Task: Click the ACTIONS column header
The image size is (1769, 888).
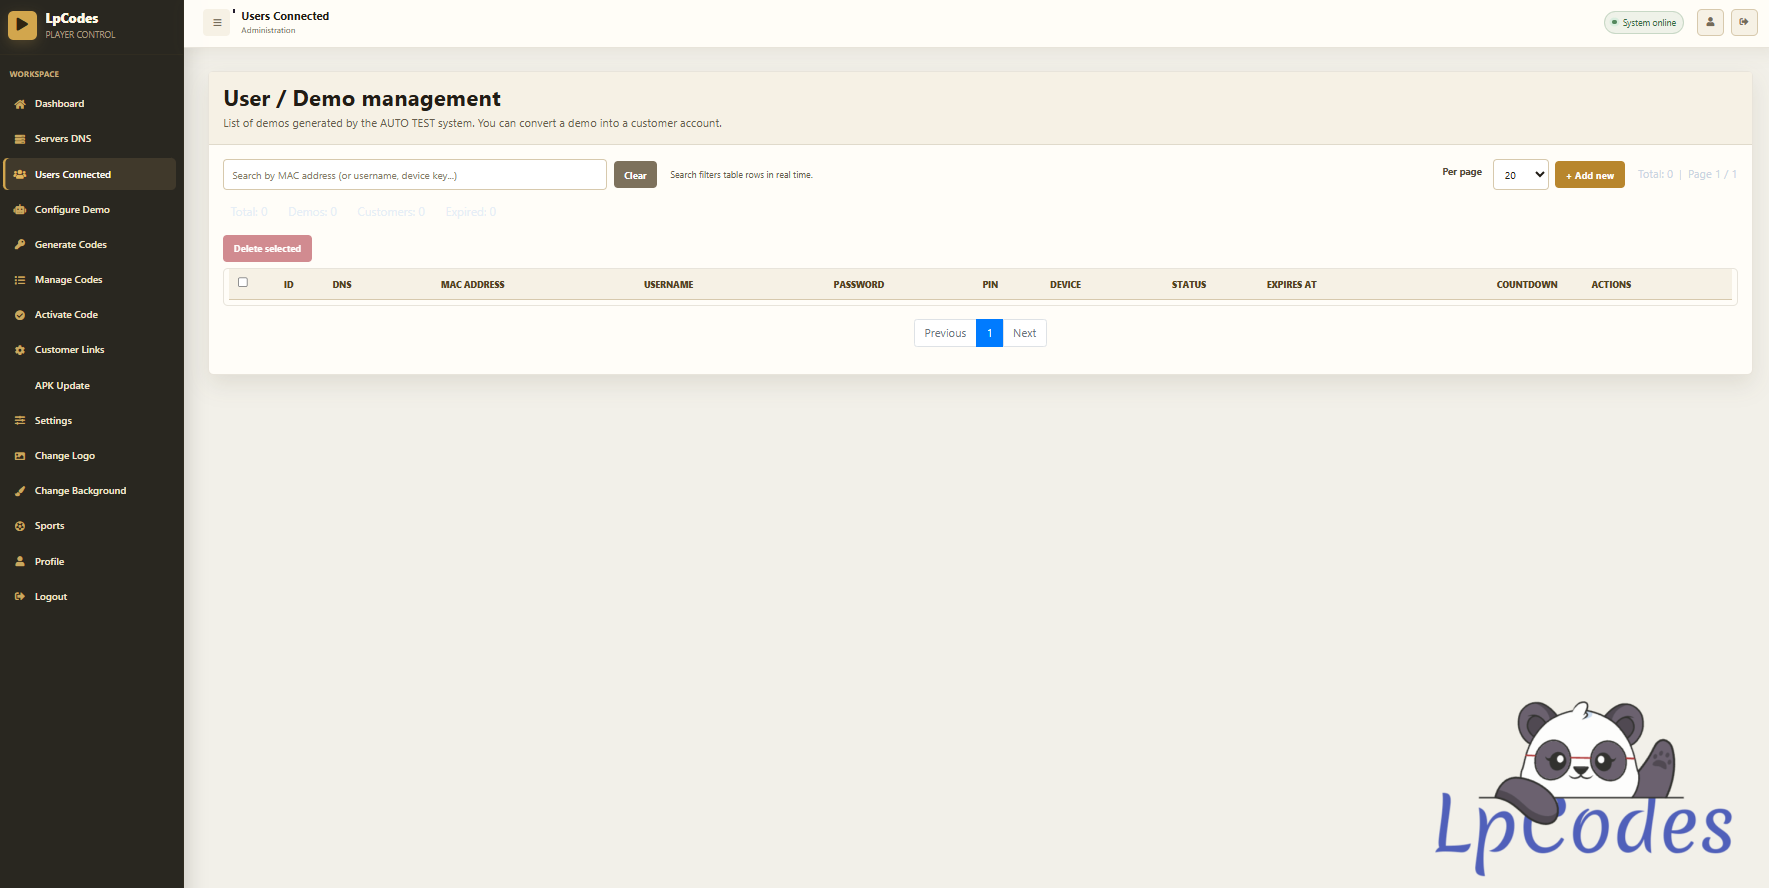Action: pos(1611,285)
